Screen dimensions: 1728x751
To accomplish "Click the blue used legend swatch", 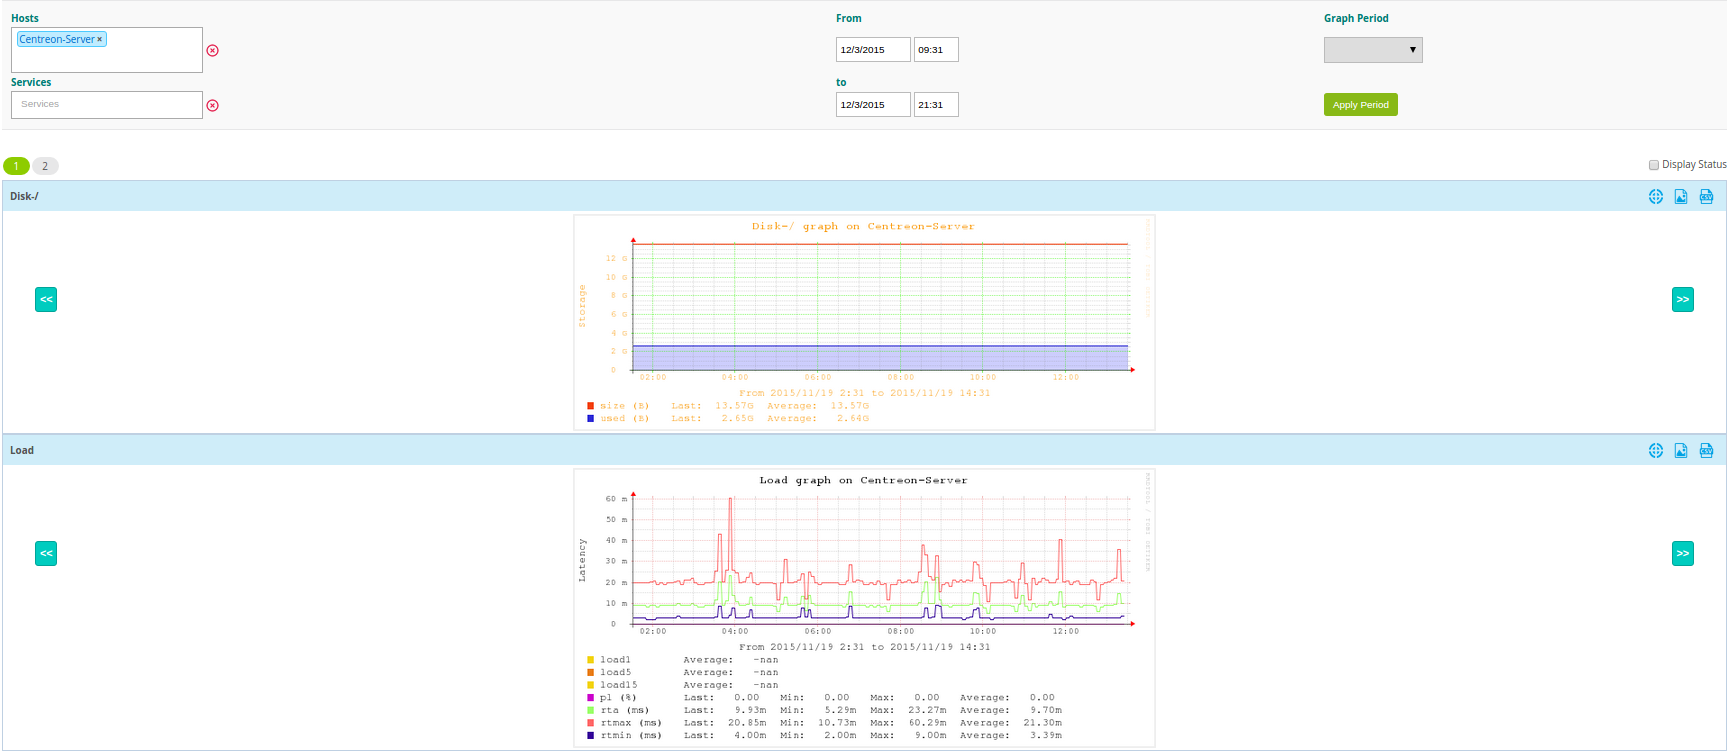I will point(590,418).
